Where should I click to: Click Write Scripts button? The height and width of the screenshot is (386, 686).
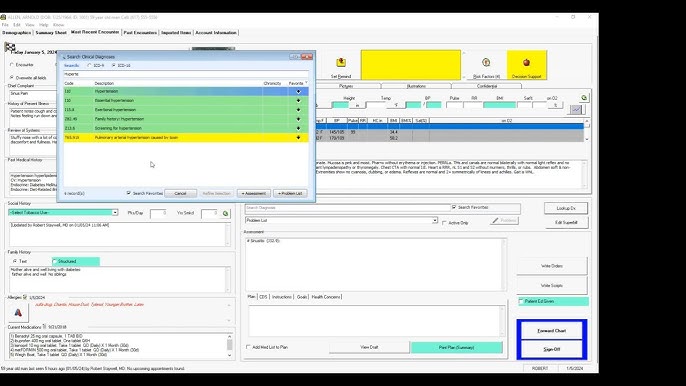(552, 285)
